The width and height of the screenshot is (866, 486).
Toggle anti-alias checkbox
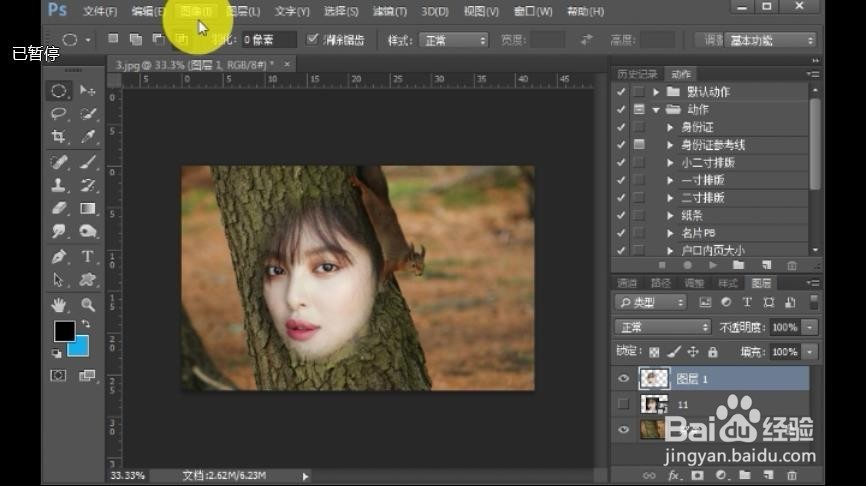point(313,39)
